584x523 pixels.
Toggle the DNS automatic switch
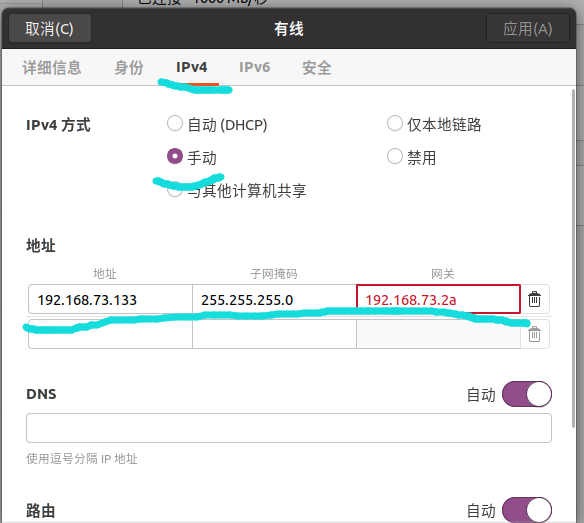pyautogui.click(x=527, y=394)
